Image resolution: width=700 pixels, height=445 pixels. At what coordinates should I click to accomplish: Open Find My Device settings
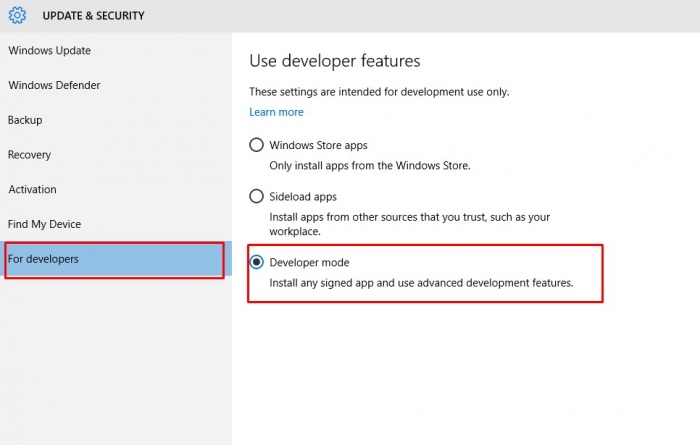pyautogui.click(x=44, y=224)
